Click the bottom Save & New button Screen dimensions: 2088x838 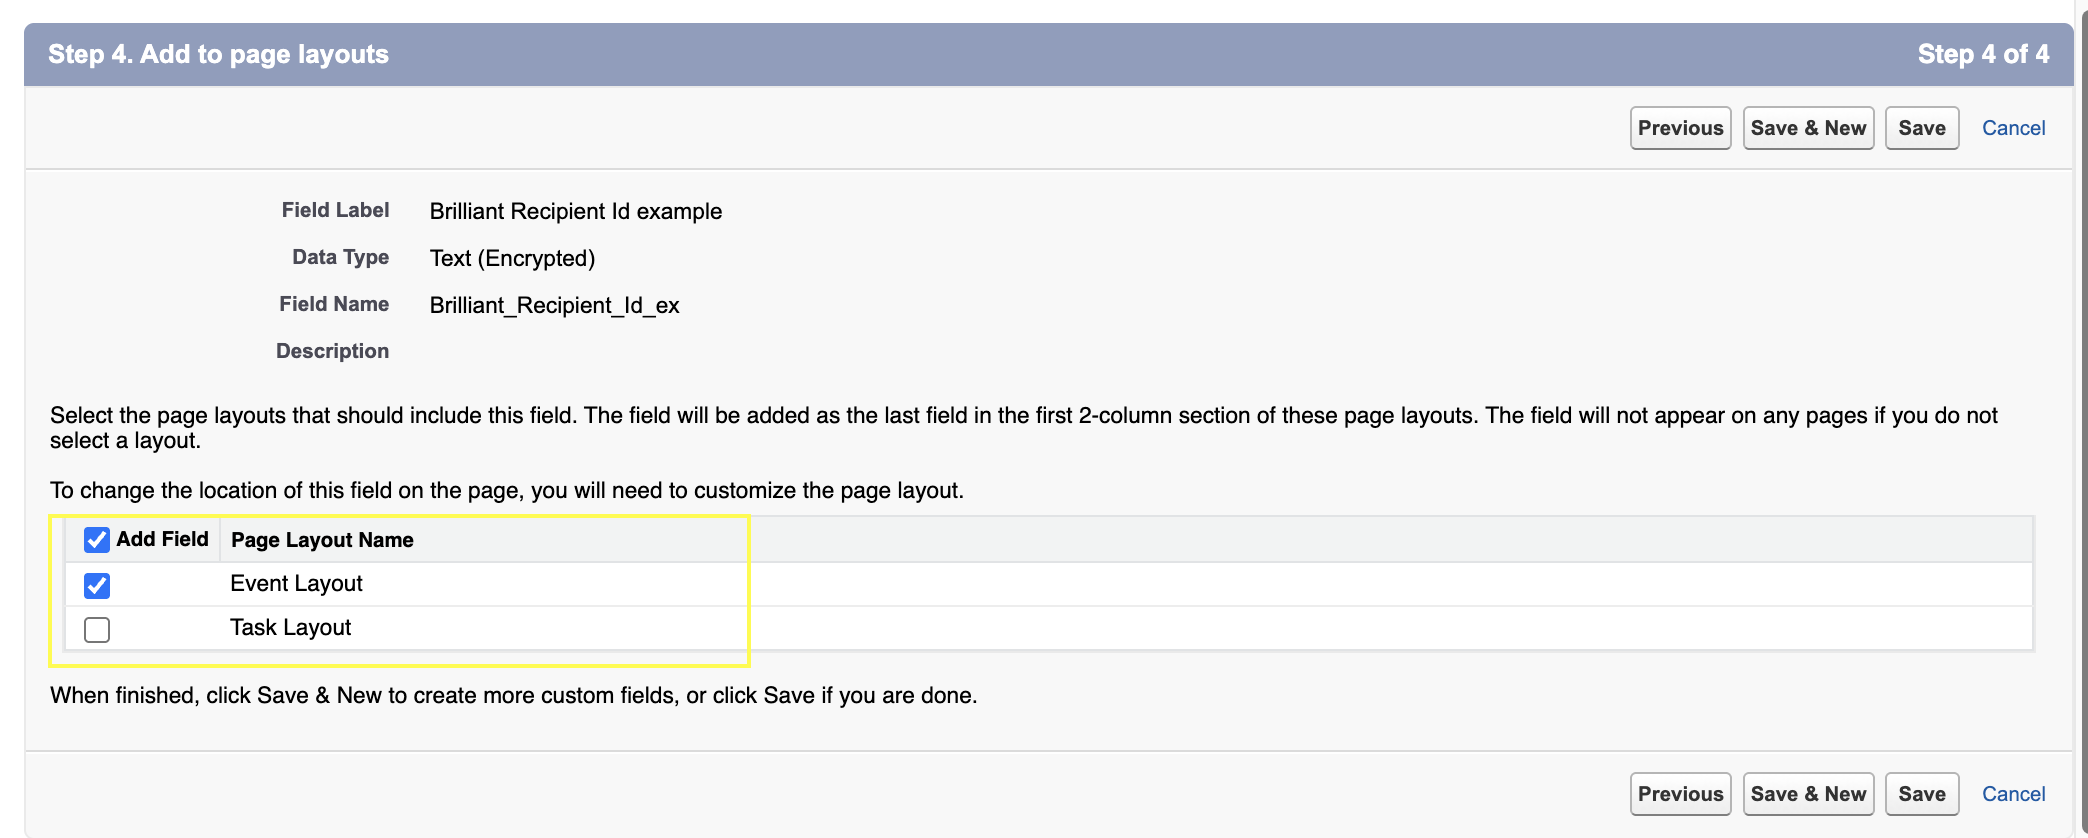1808,794
